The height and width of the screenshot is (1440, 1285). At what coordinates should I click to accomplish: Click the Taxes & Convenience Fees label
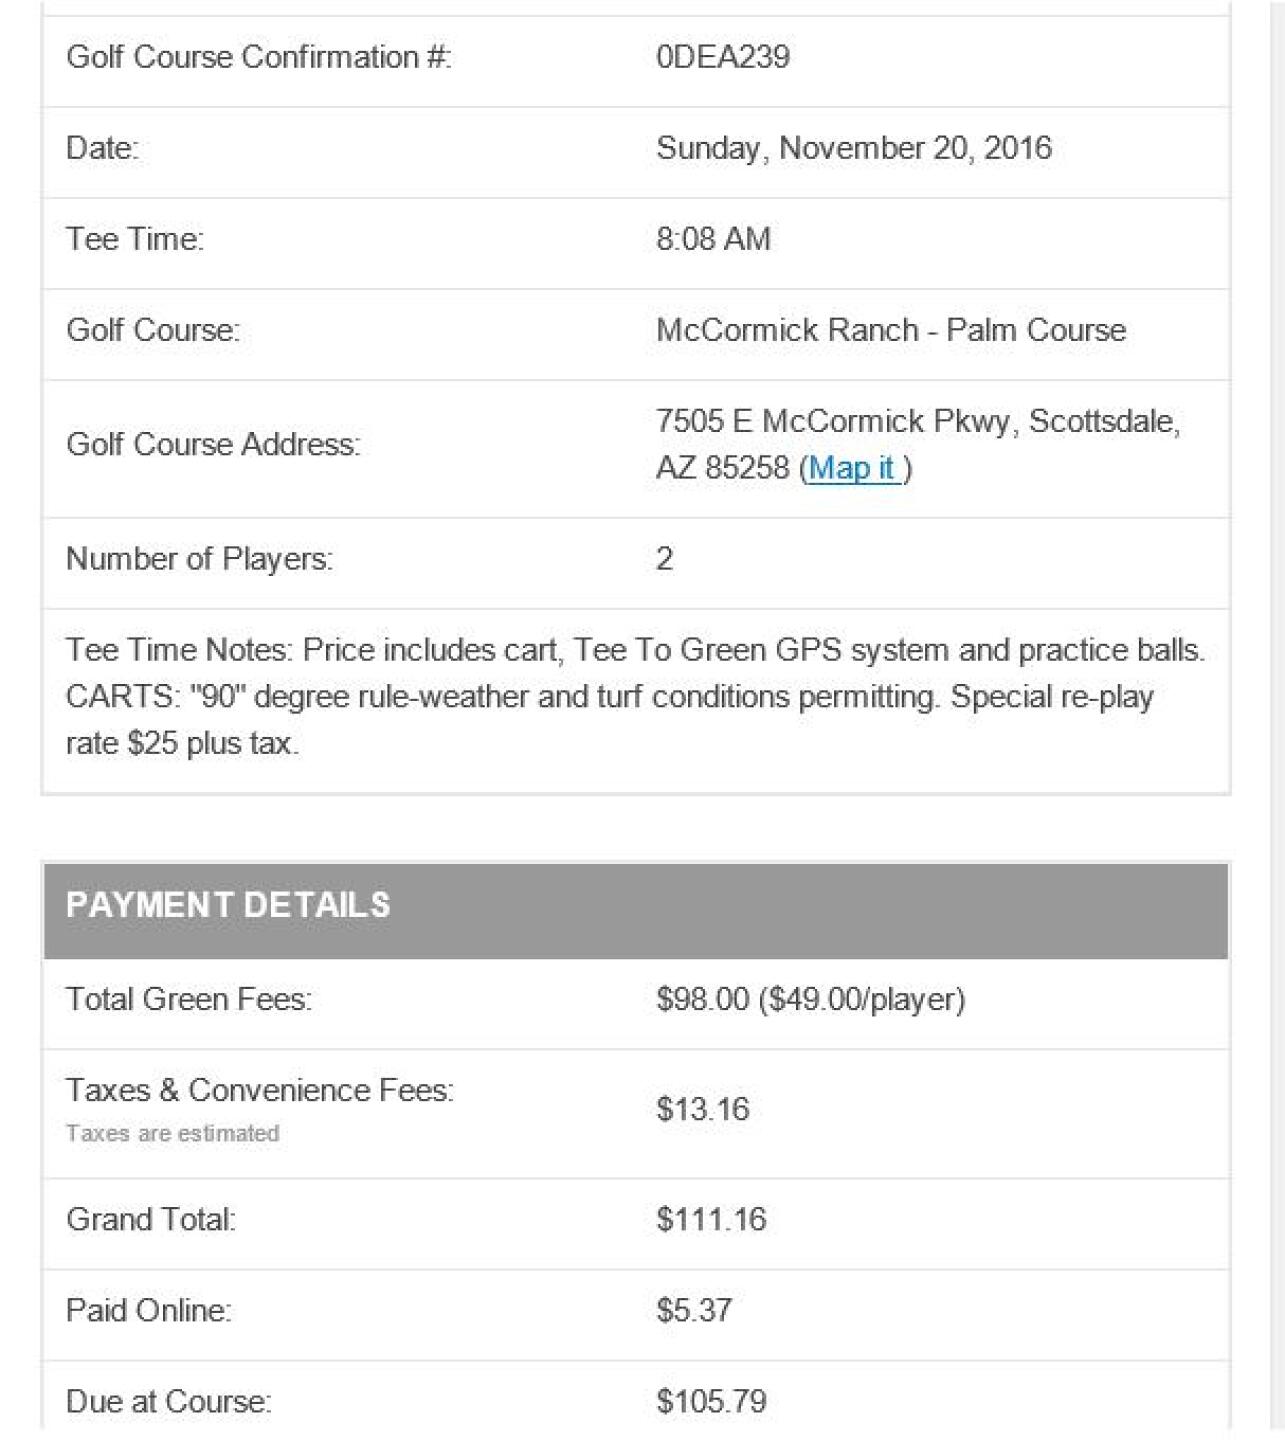259,1090
